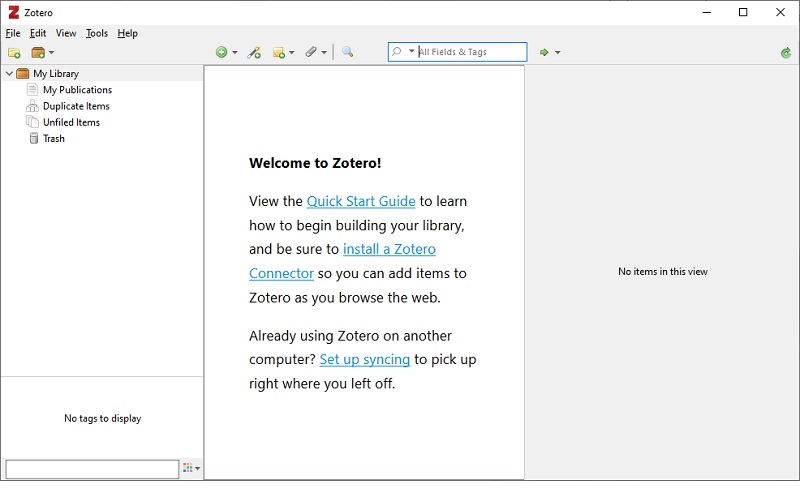The height and width of the screenshot is (493, 800).
Task: Open the tag selector actions colored-grid menu
Action: click(x=191, y=468)
